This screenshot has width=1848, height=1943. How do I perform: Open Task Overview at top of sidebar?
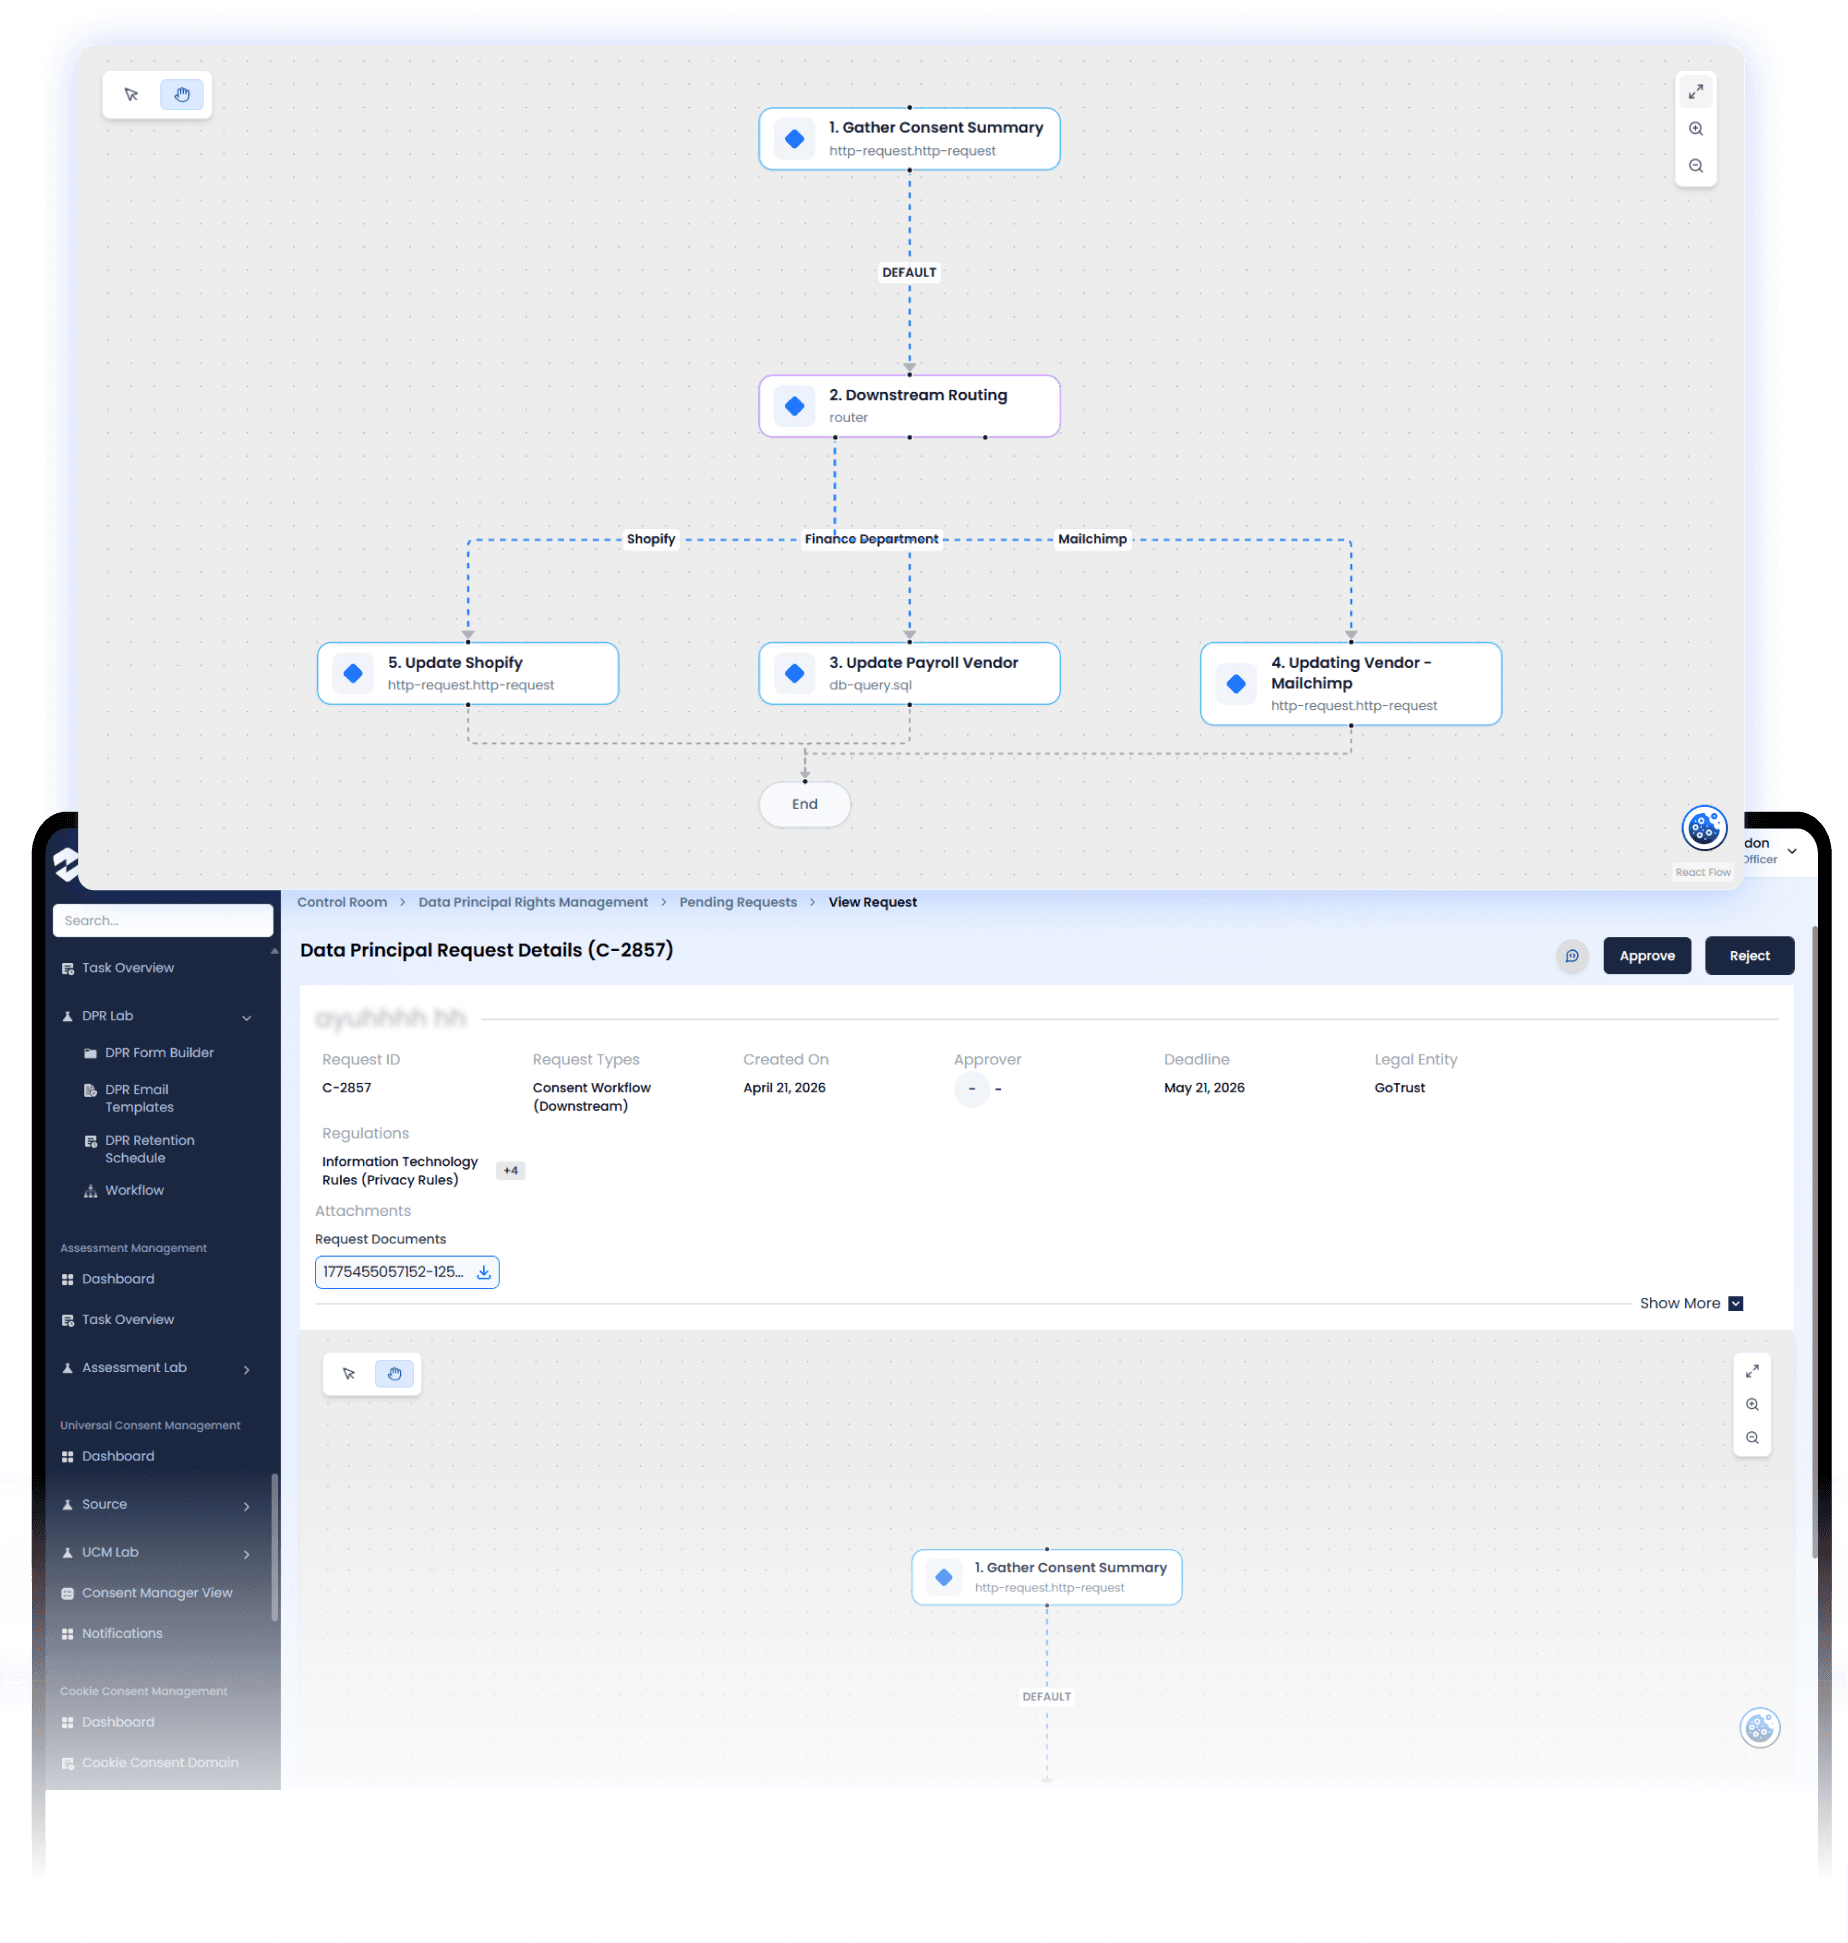click(128, 968)
